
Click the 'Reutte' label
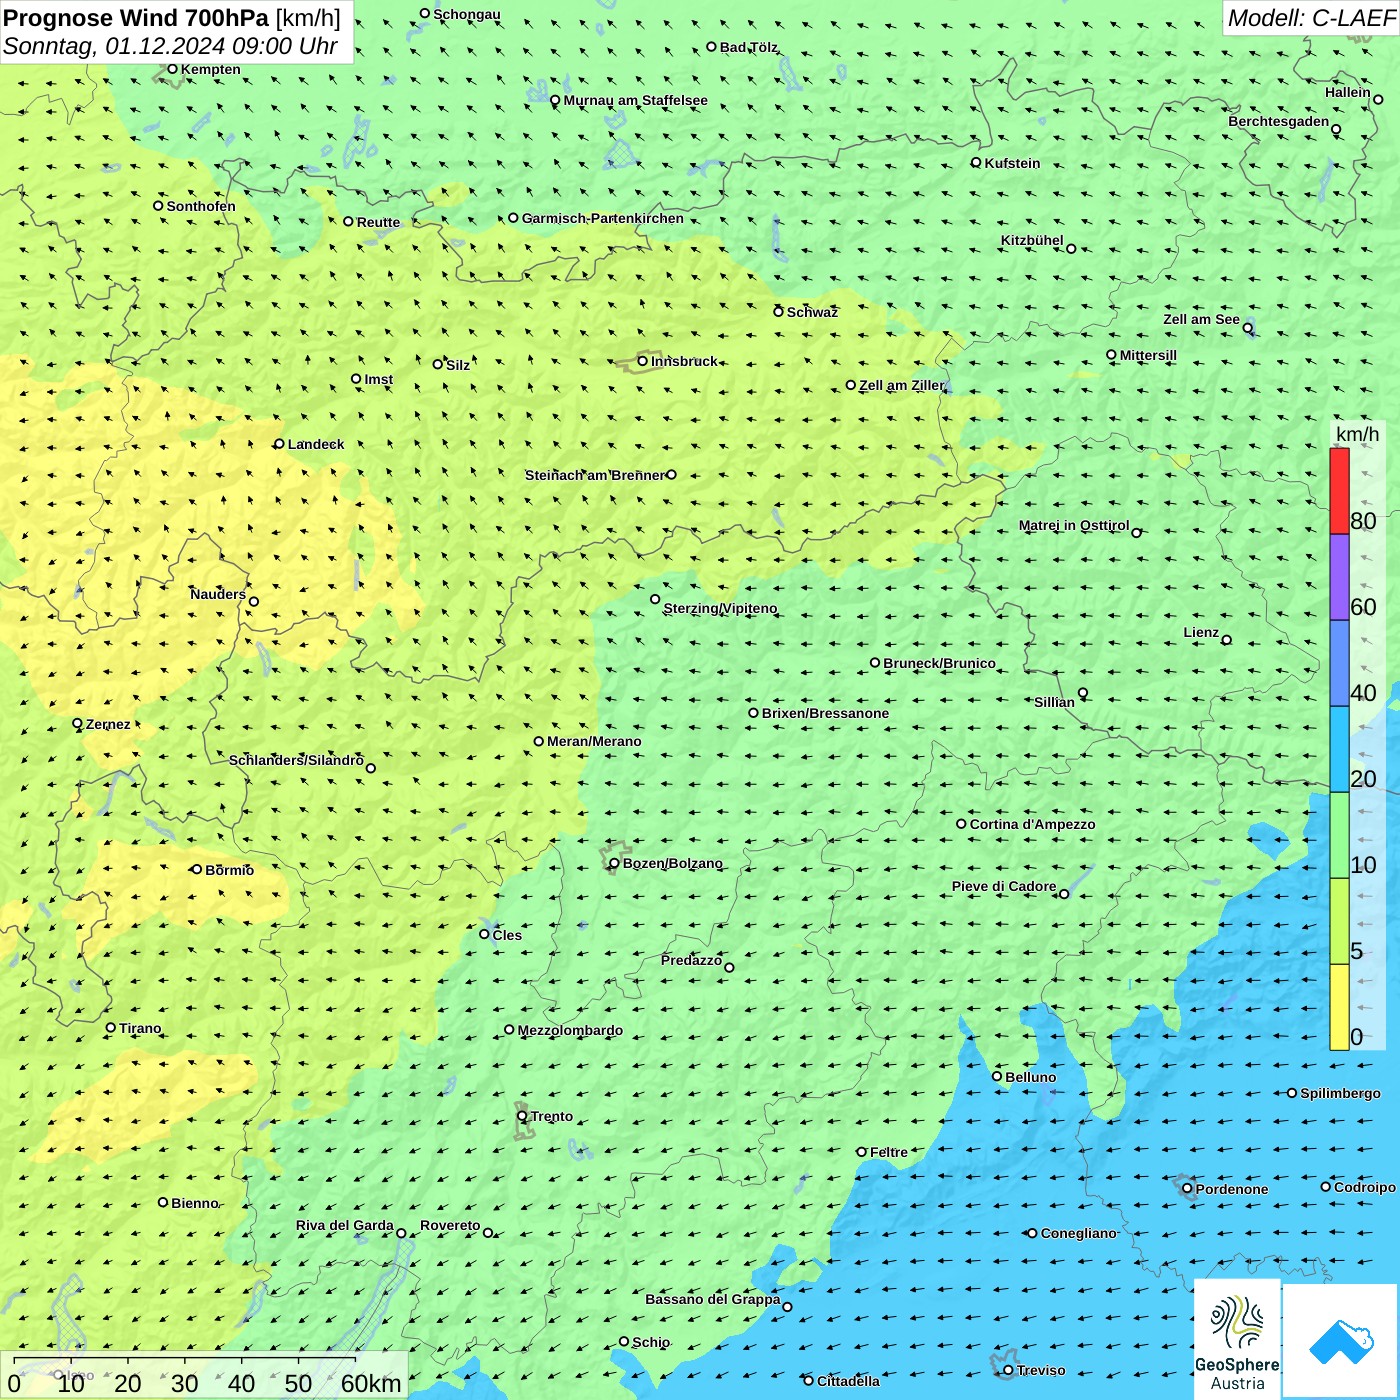pos(378,222)
